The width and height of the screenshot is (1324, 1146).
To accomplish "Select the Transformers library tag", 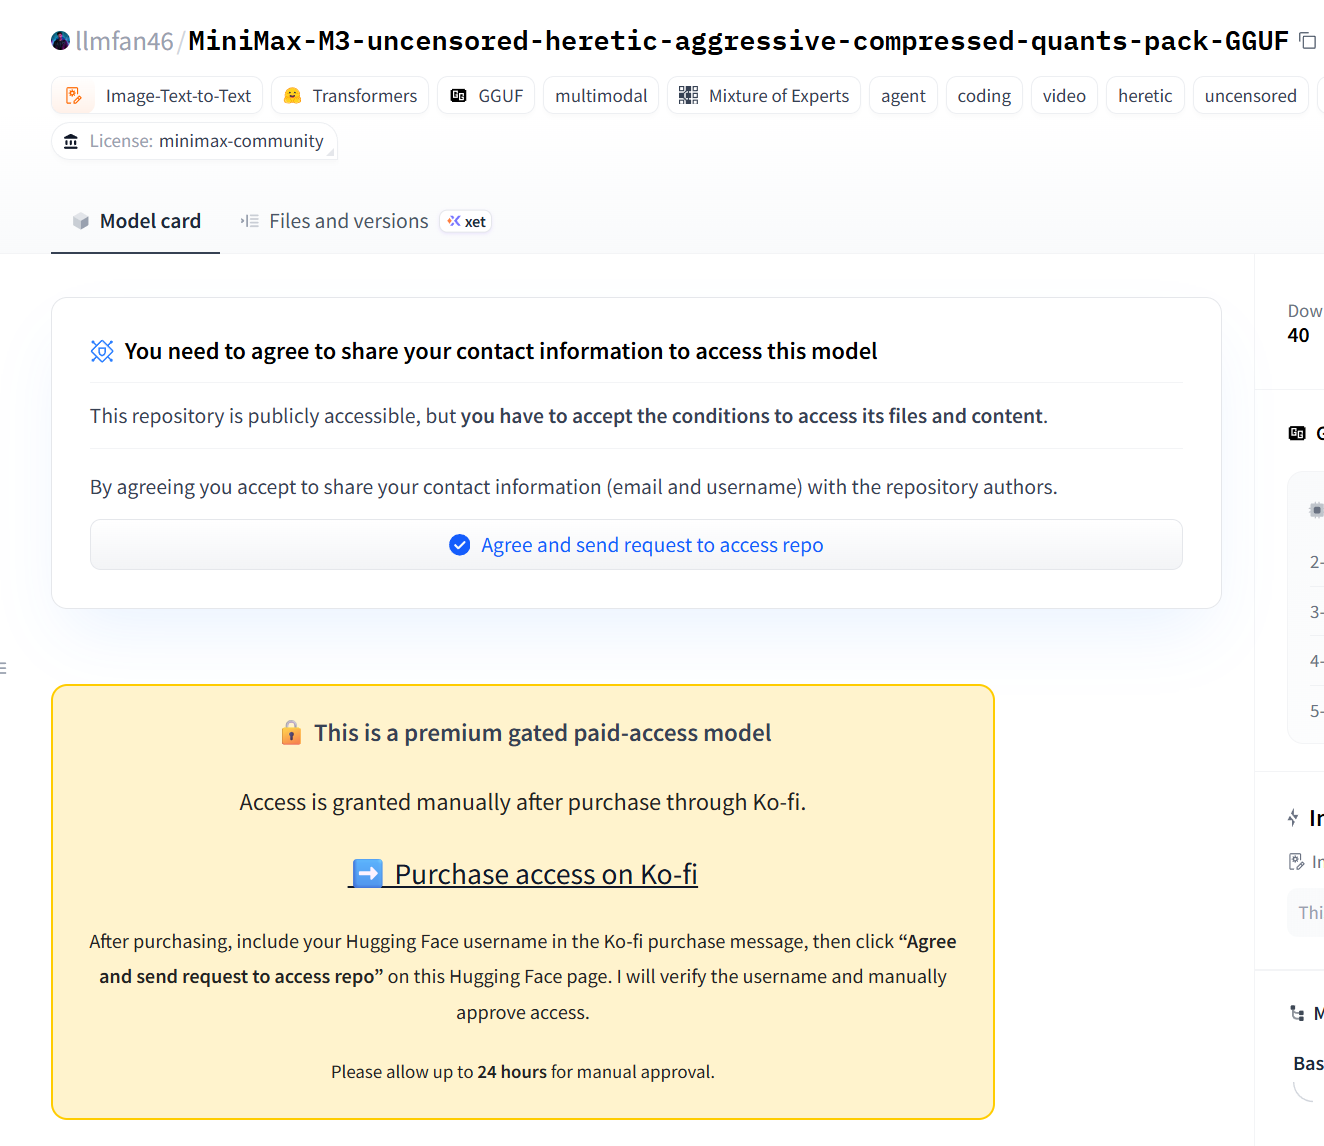I will [x=350, y=96].
